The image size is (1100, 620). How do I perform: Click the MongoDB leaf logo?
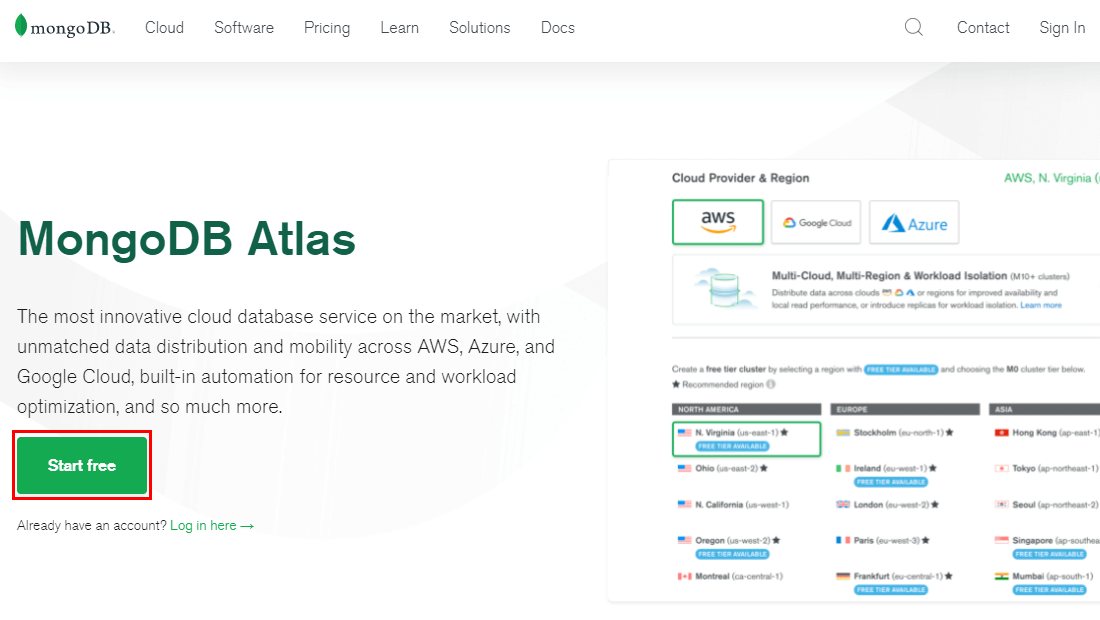(x=21, y=25)
